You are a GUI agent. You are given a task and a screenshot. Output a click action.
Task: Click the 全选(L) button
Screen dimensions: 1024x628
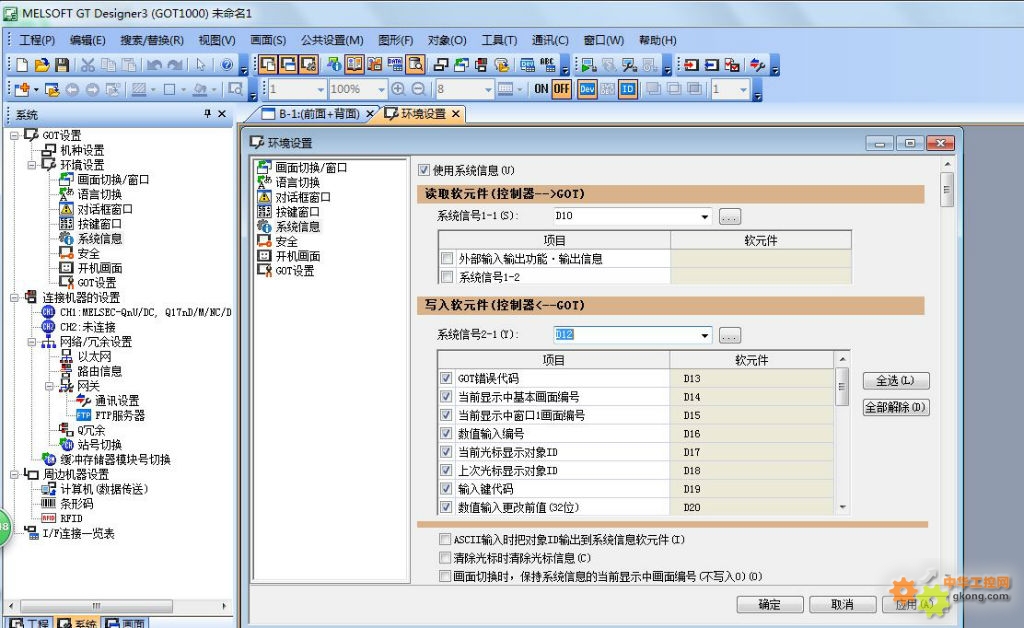pyautogui.click(x=895, y=381)
